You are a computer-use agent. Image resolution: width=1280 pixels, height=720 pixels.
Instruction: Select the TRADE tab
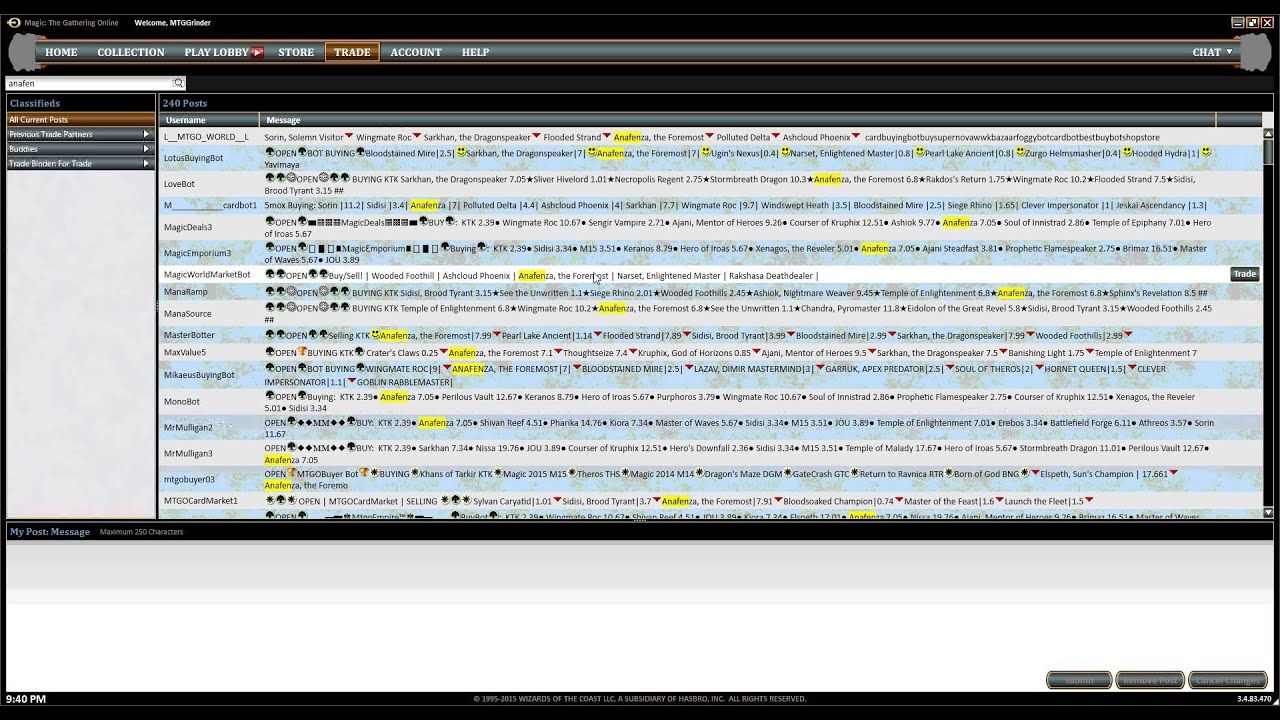coord(352,52)
